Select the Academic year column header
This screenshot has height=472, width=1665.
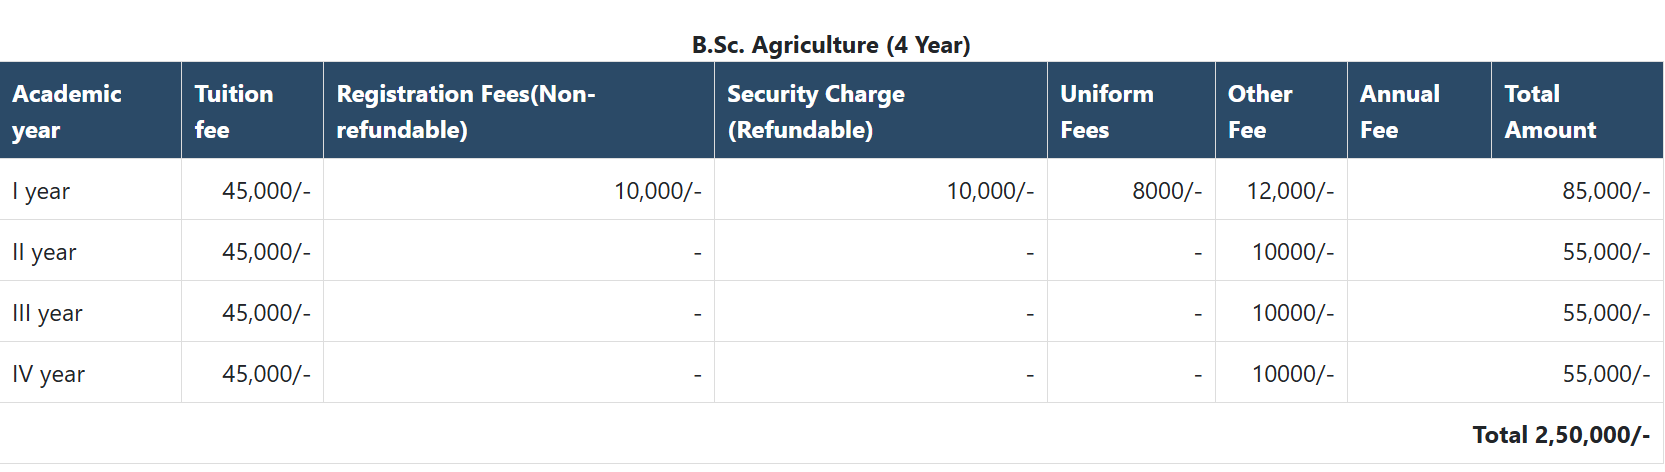click(x=67, y=111)
